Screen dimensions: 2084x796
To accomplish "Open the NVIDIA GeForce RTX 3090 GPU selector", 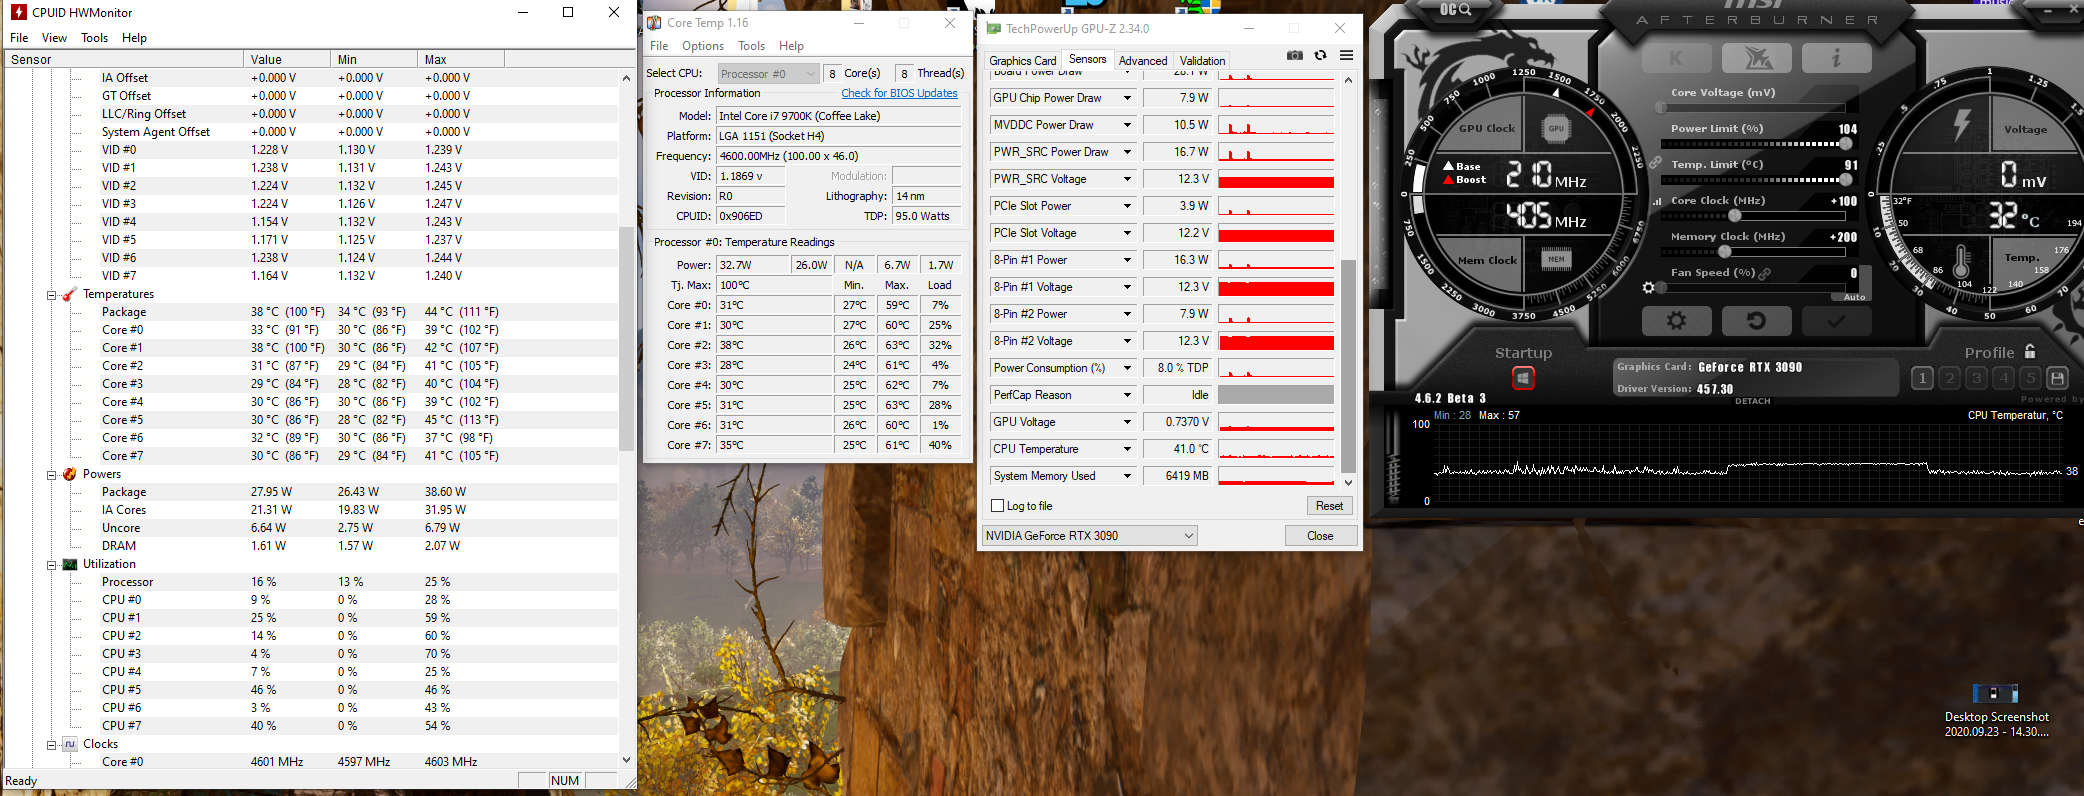I will [1089, 536].
